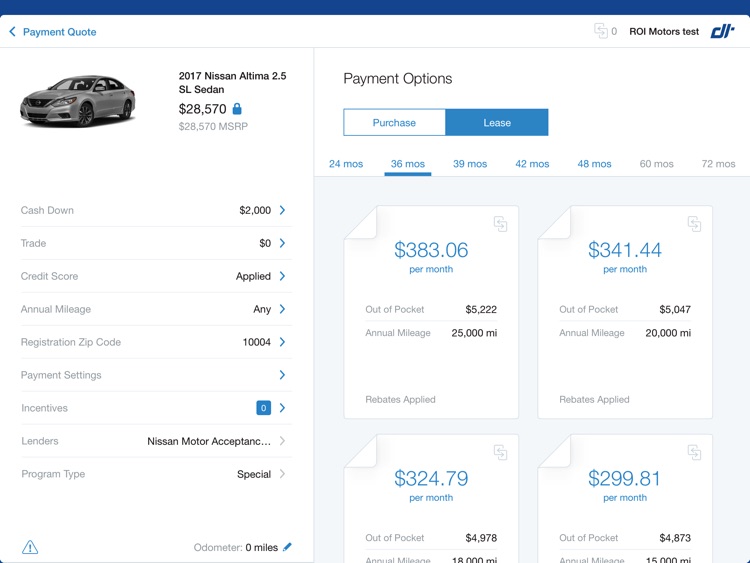Edit odometer with the pencil icon

pos(287,547)
